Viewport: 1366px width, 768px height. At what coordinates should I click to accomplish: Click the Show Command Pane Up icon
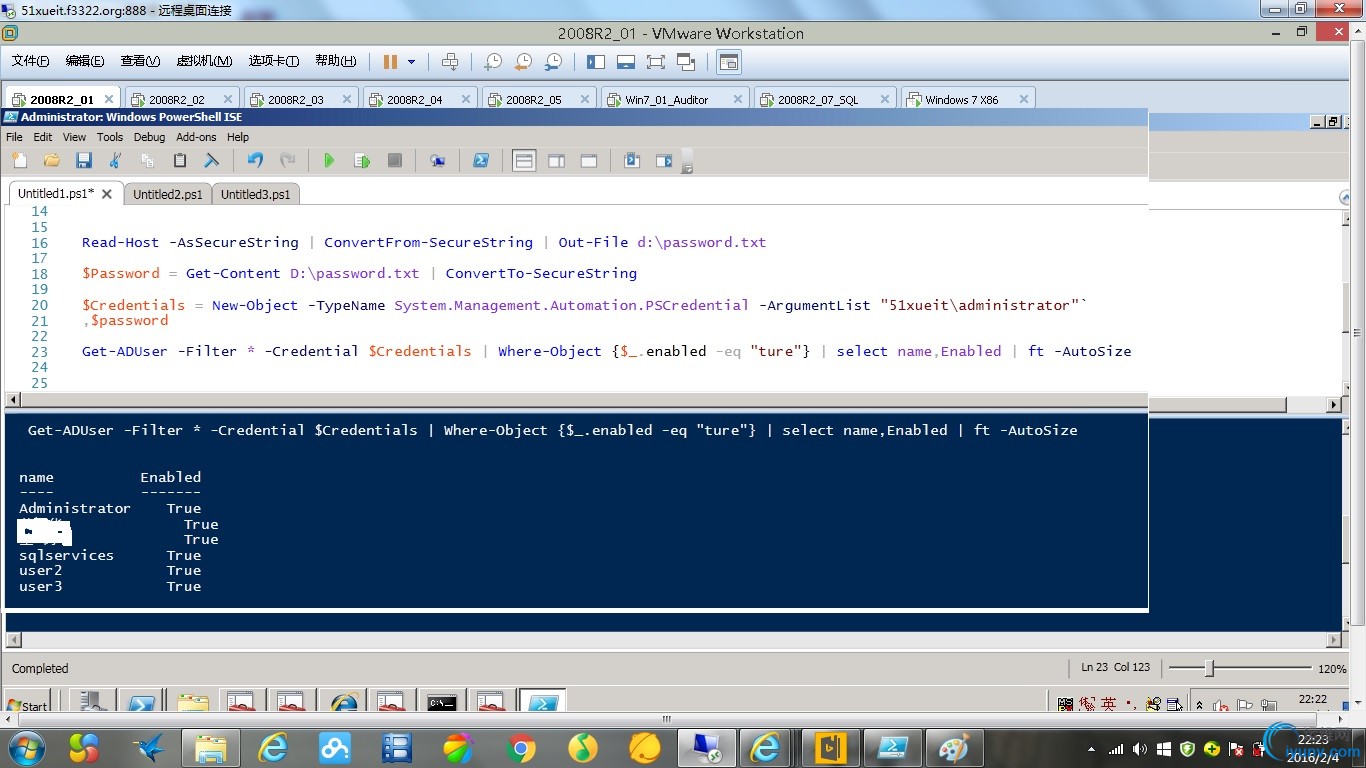632,161
